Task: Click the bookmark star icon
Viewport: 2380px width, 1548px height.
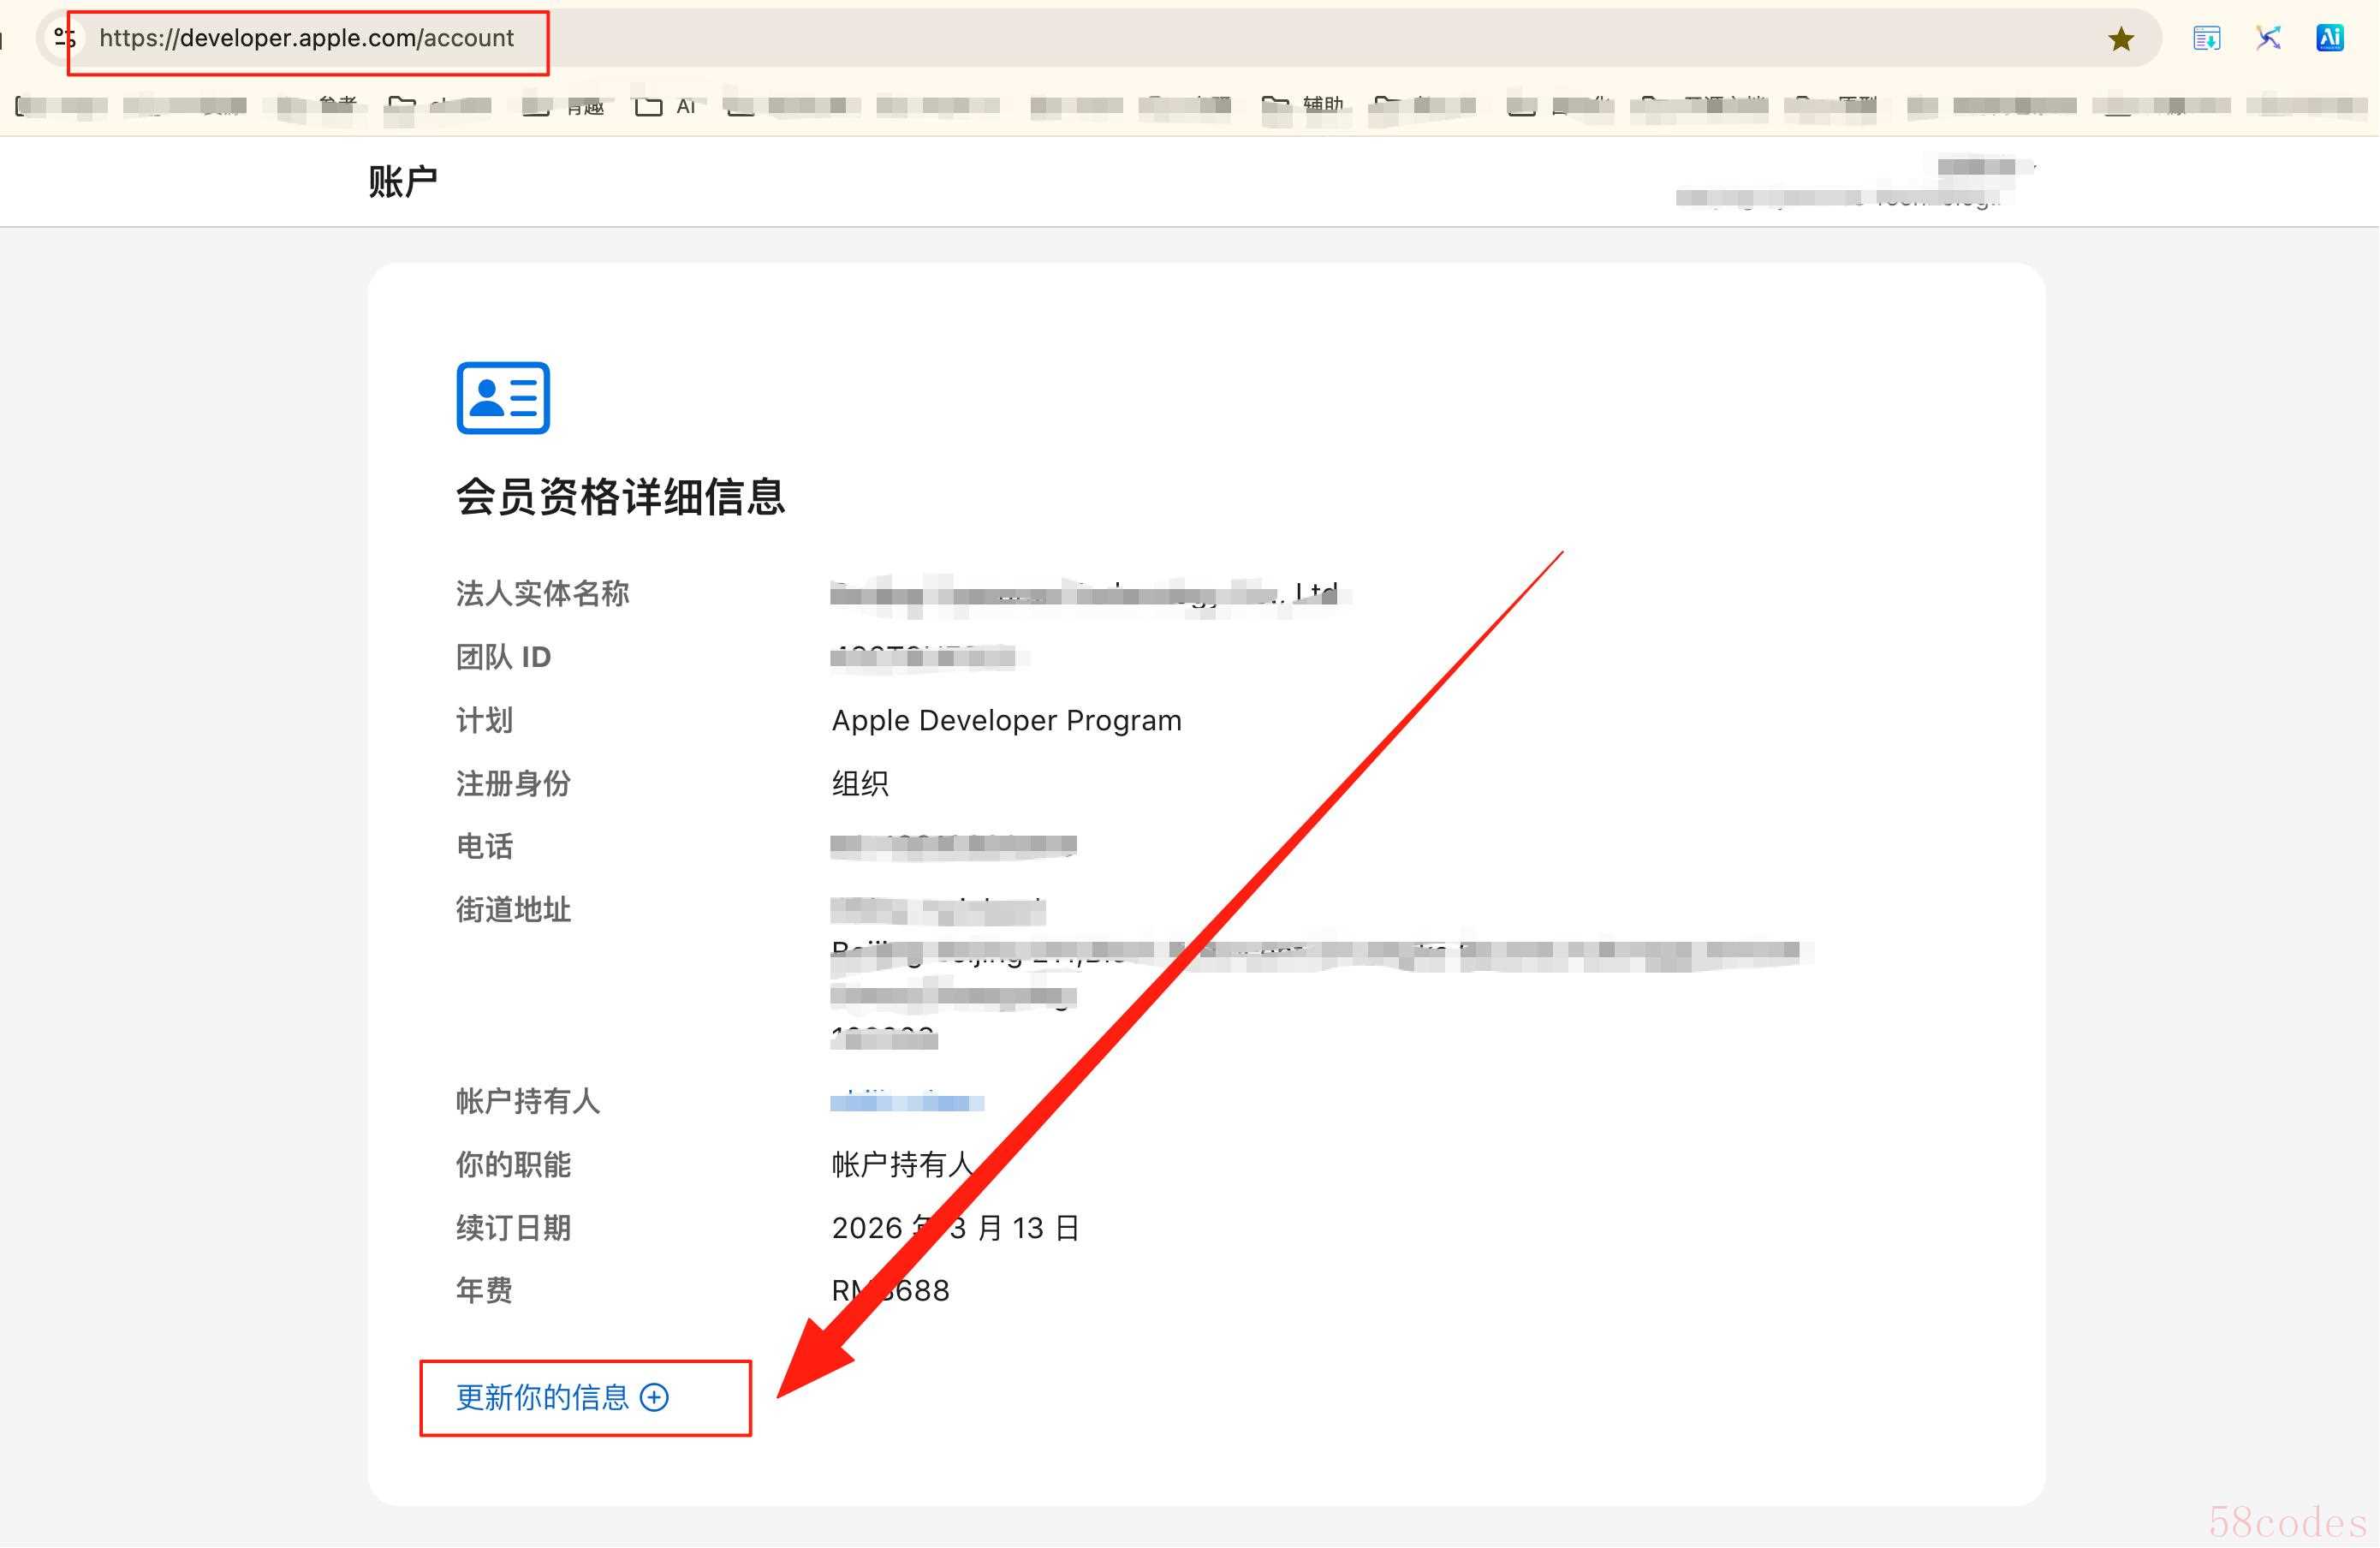Action: tap(2121, 39)
